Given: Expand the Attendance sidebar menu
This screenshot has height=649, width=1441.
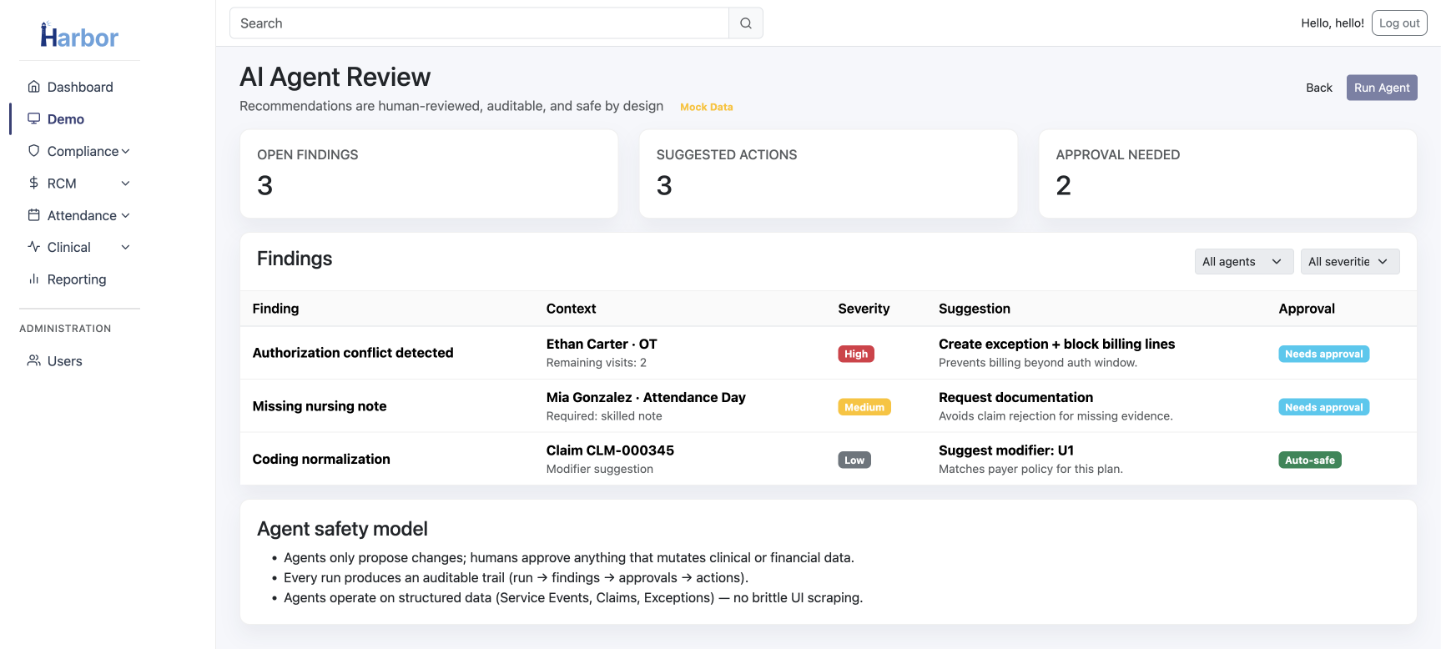Looking at the screenshot, I should tap(126, 214).
